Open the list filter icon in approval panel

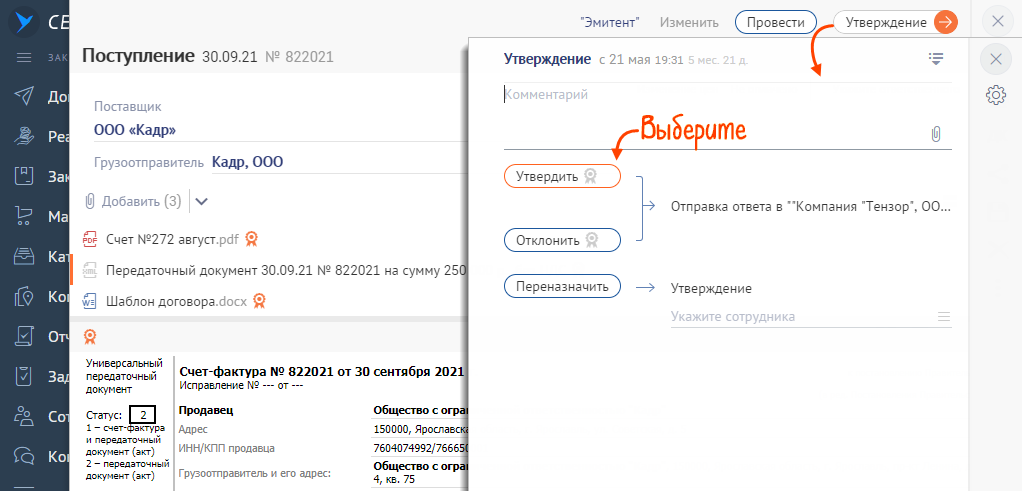936,59
